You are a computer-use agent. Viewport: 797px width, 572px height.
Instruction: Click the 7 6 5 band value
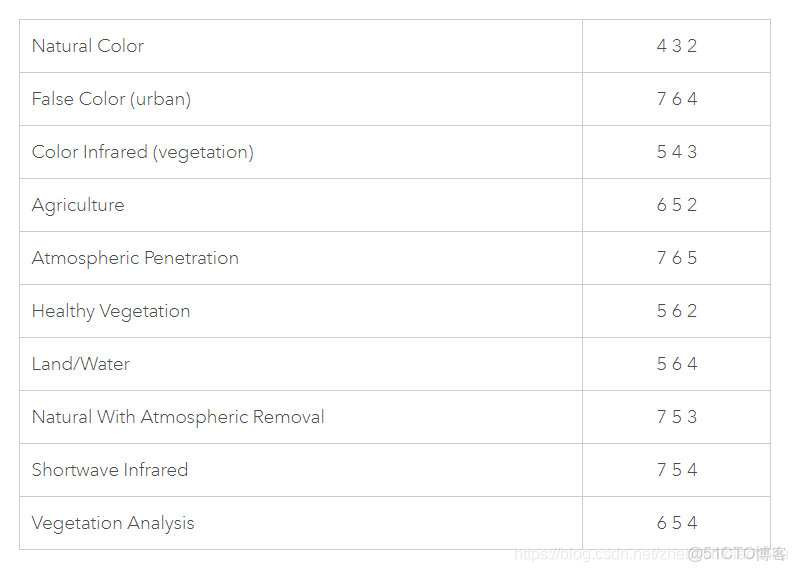tap(677, 258)
